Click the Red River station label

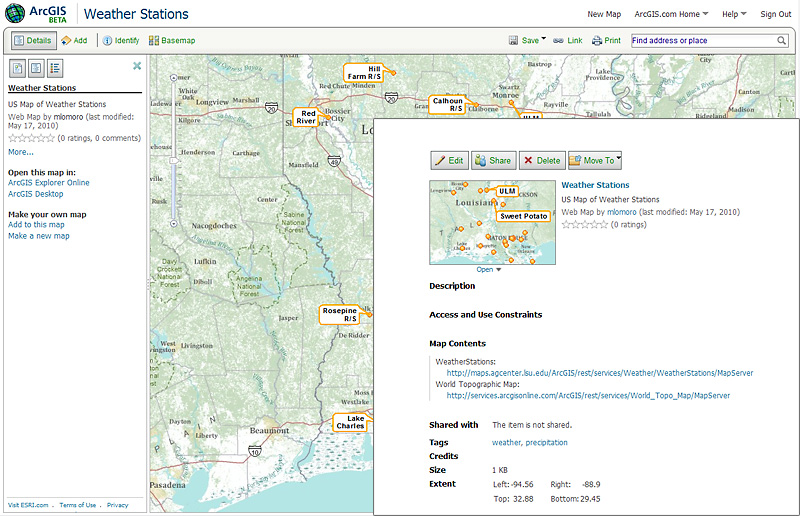pos(306,117)
